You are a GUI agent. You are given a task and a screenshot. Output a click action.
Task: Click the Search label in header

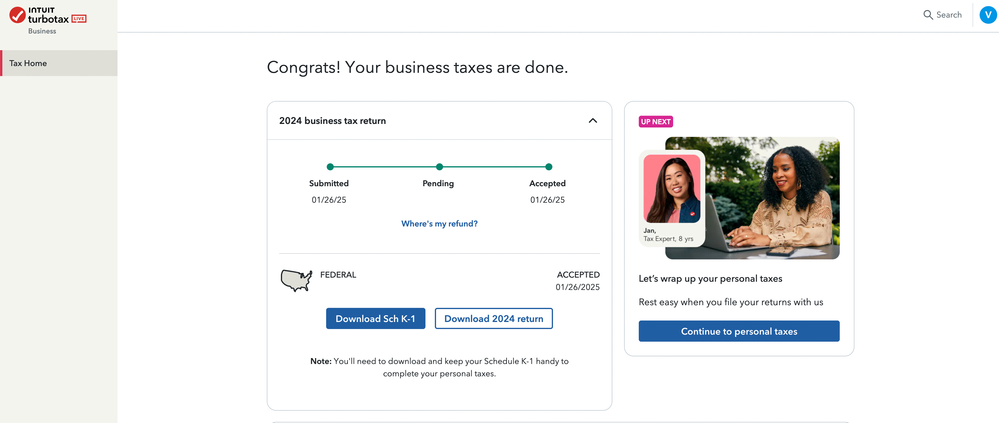click(x=949, y=15)
